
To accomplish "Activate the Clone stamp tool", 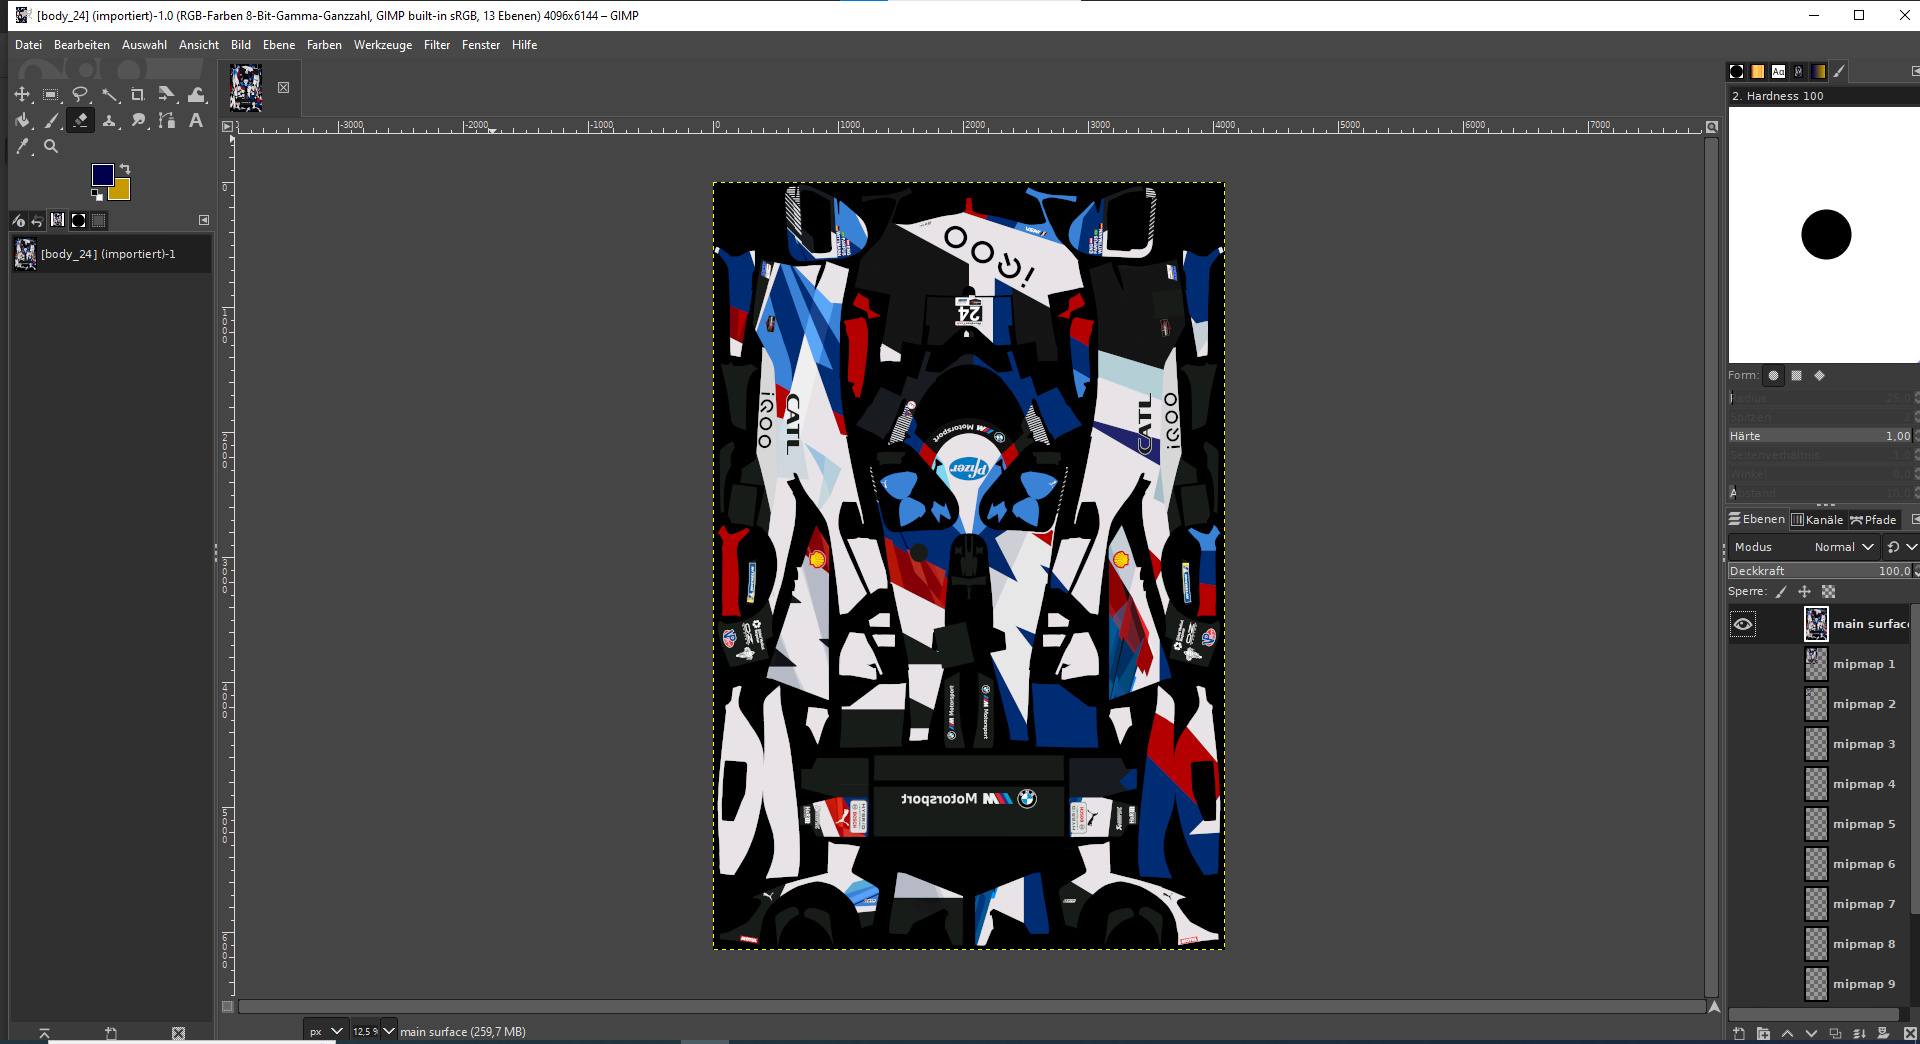I will click(110, 121).
